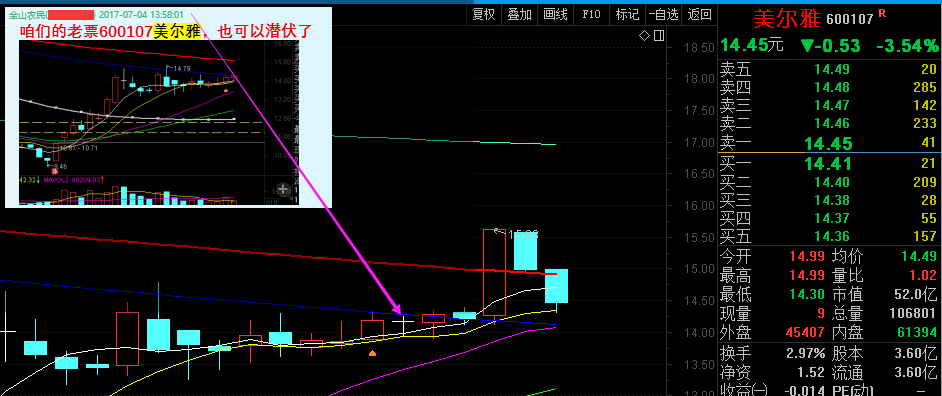Remove stock via -自选 button
The width and height of the screenshot is (942, 396).
[x=664, y=15]
